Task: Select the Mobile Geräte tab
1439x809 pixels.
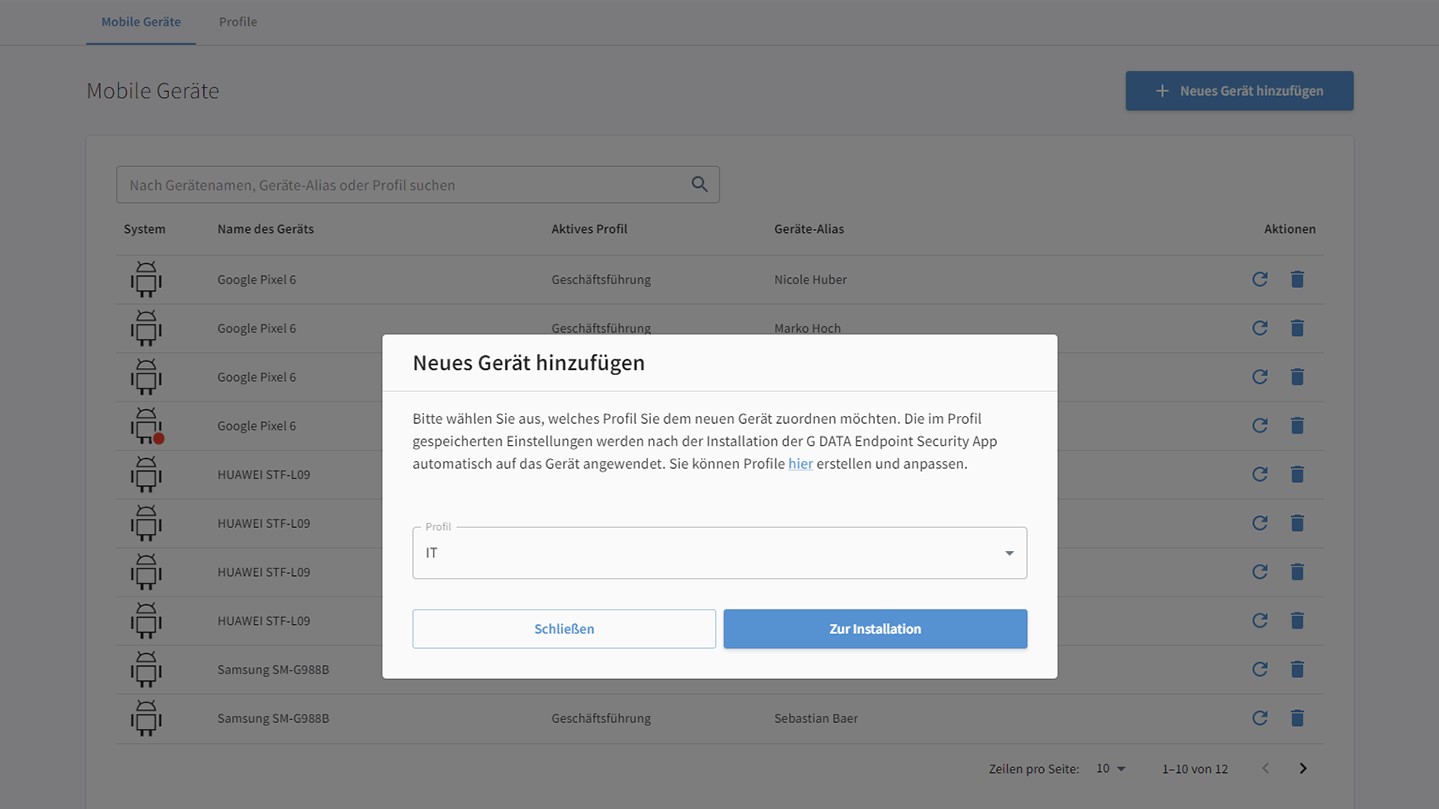Action: point(141,22)
